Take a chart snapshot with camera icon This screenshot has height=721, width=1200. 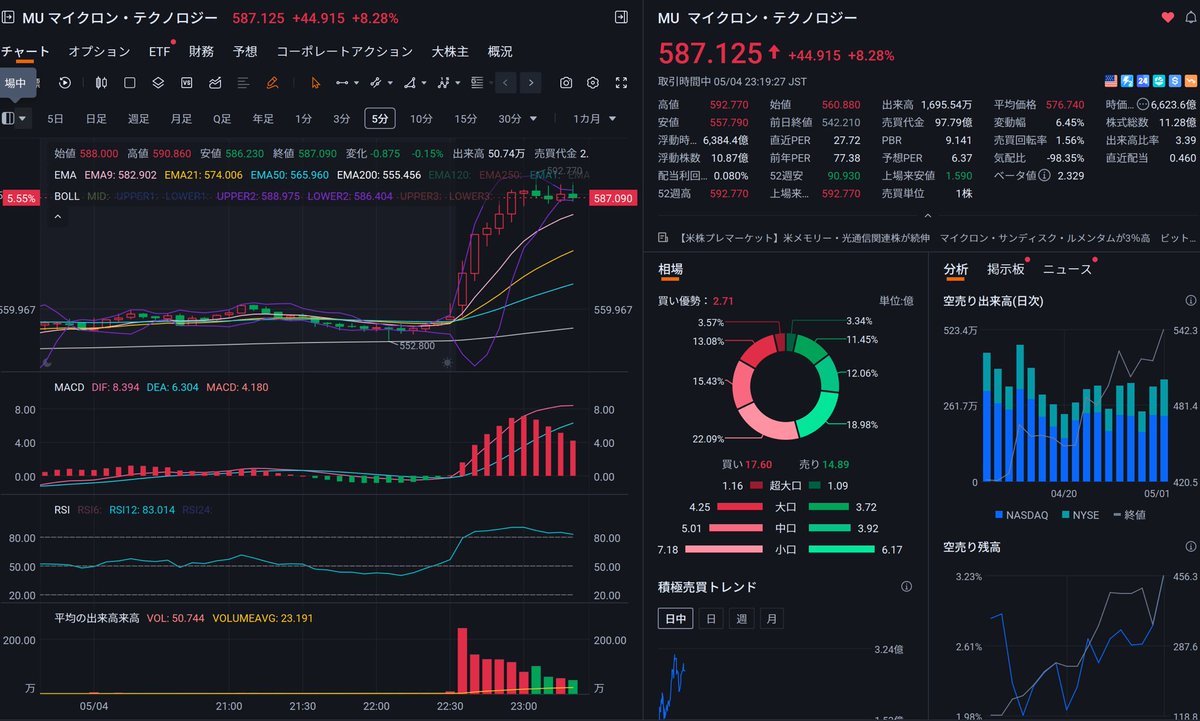(566, 83)
